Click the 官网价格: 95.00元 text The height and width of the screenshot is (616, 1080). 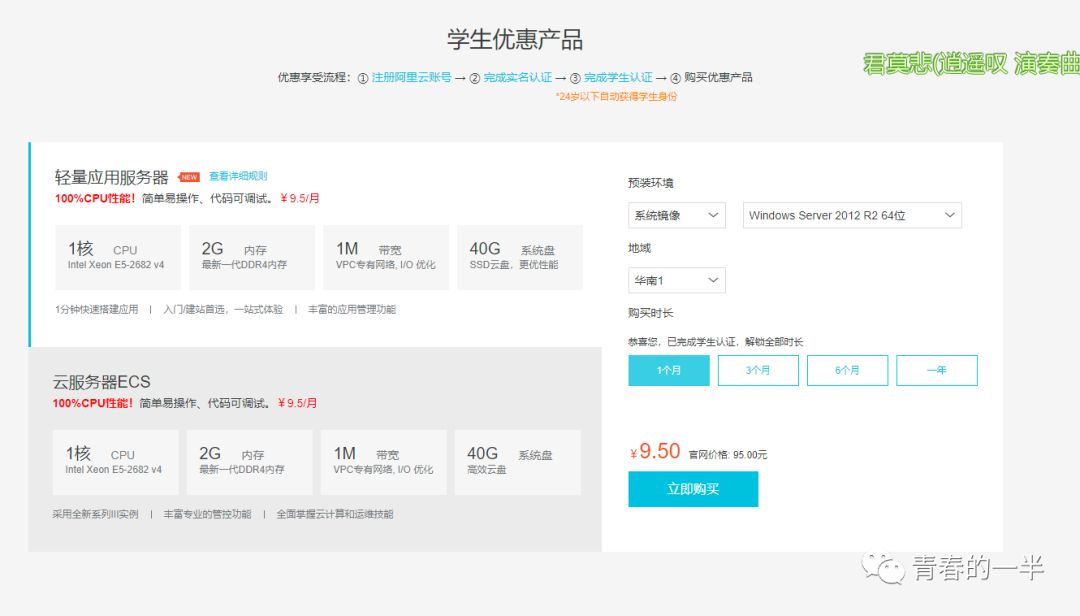(727, 455)
